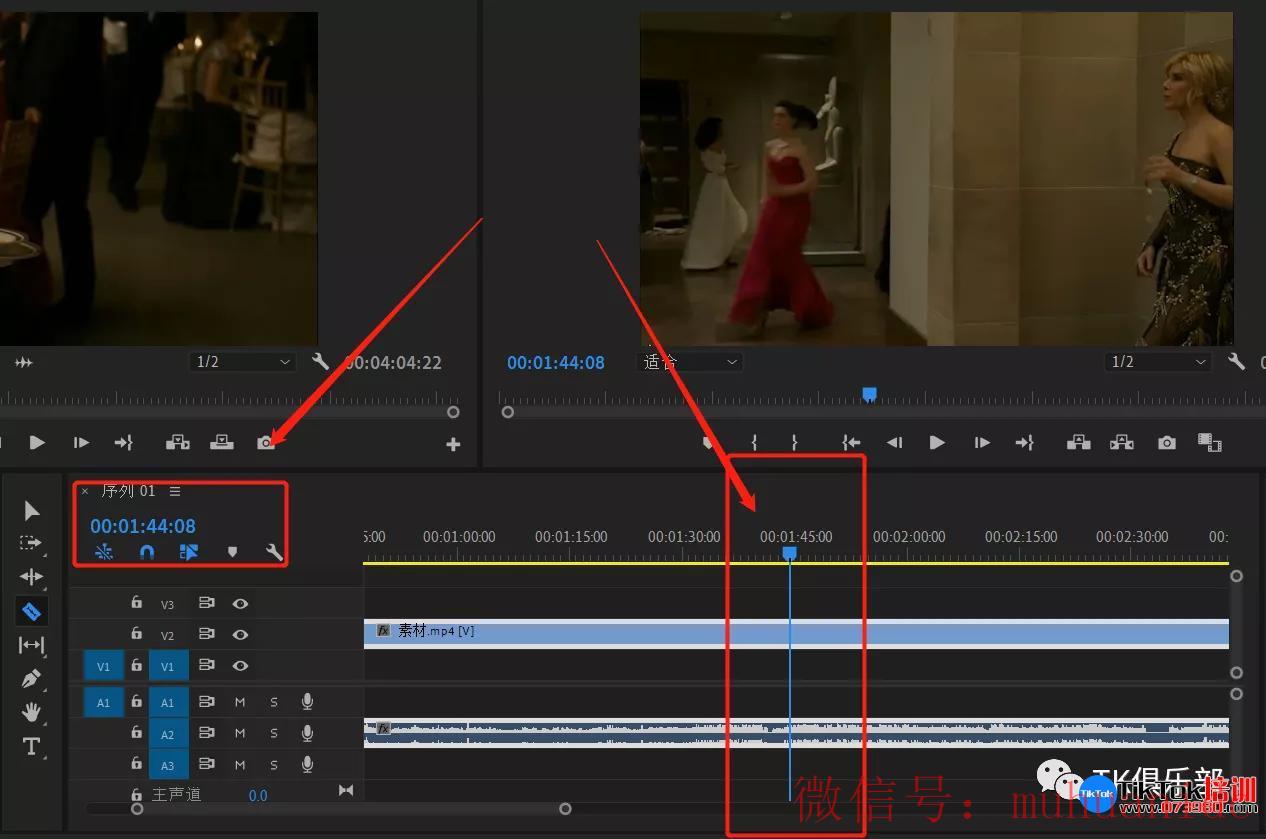Click the timeline playhead at 00:01:44:08

pos(790,553)
